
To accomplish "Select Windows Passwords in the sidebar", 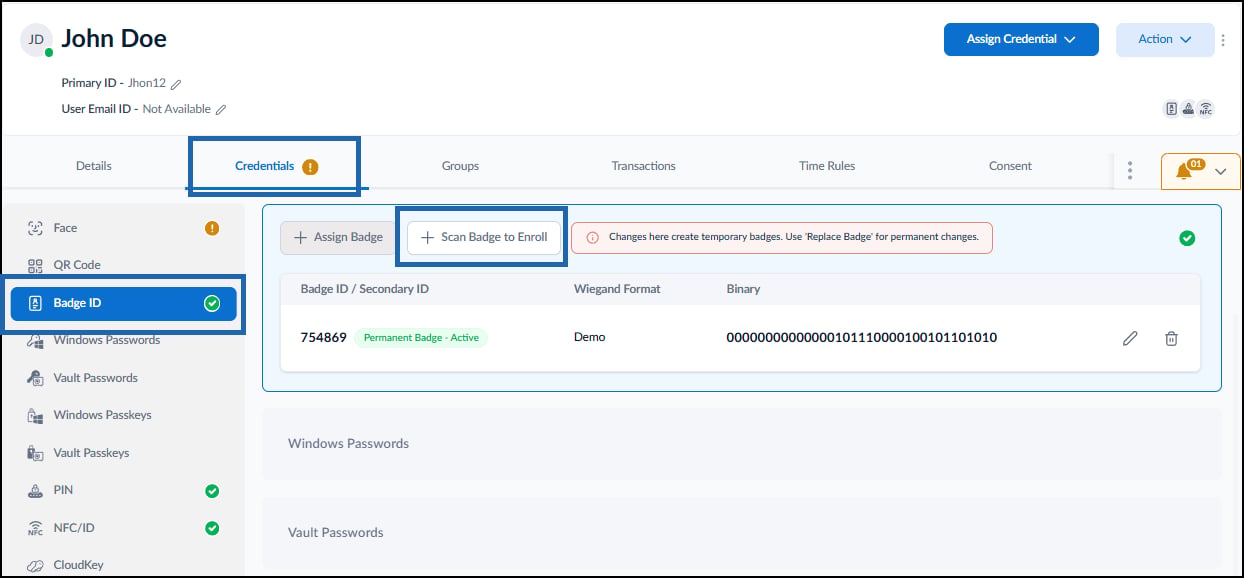I will click(x=123, y=340).
